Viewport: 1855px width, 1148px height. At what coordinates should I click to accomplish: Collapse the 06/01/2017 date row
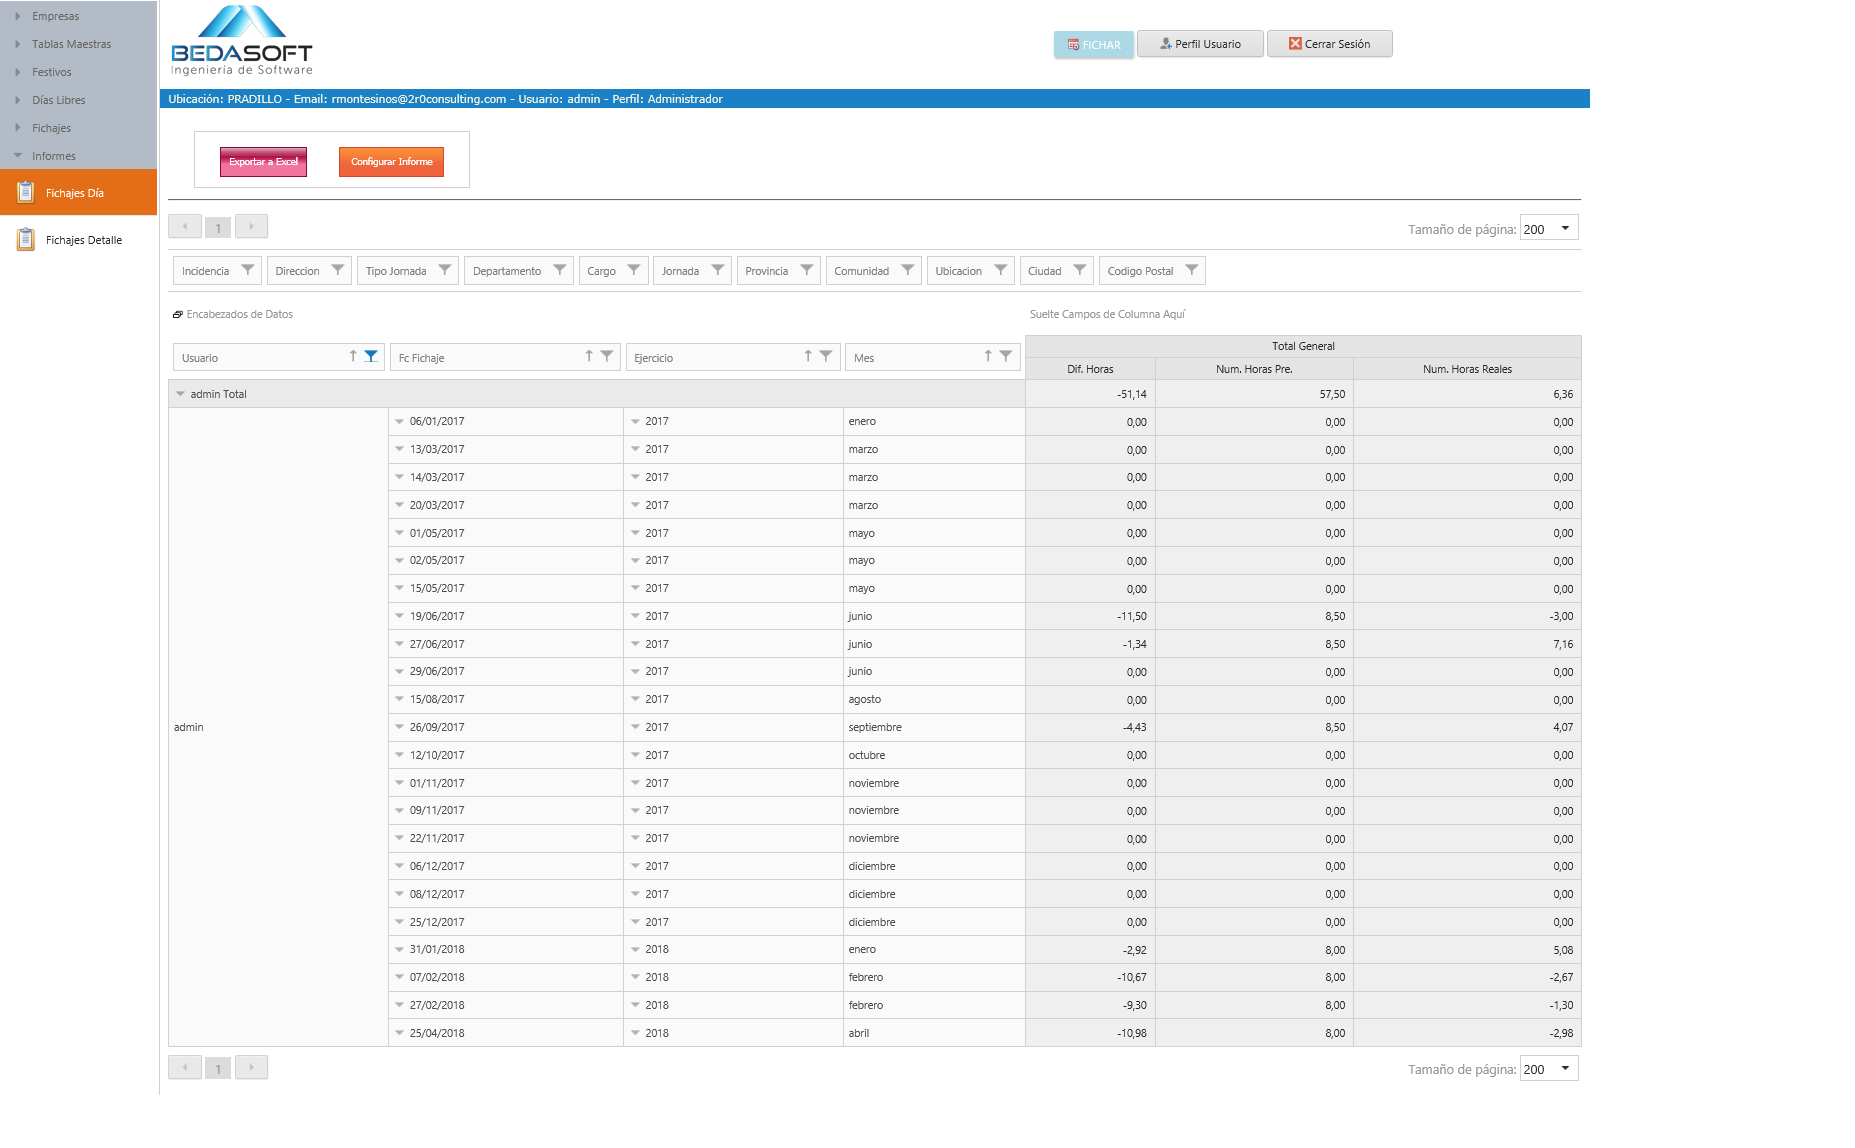click(399, 422)
